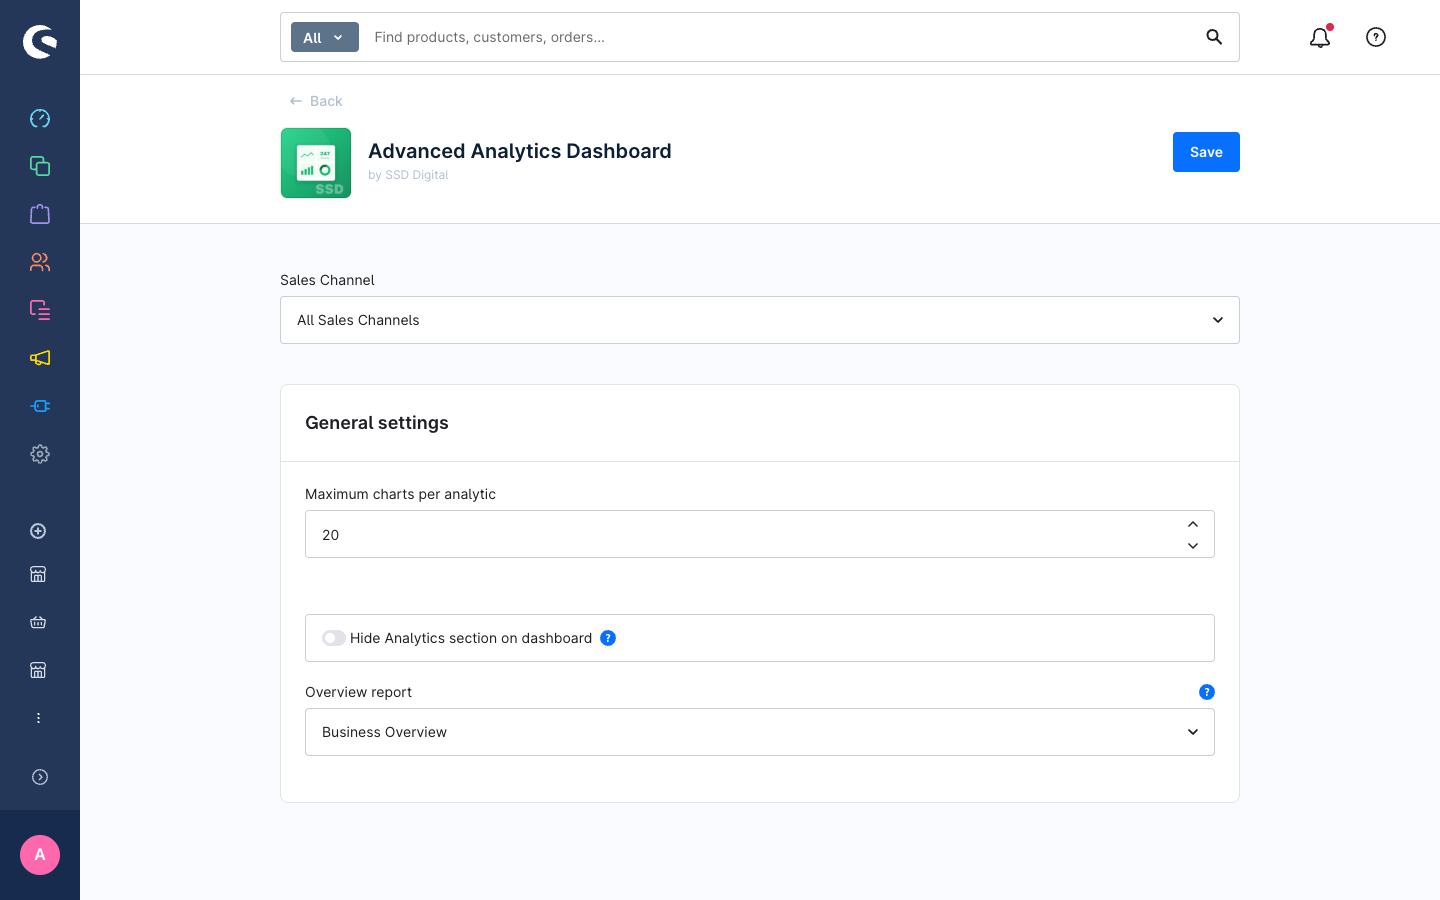Open the Catalogues section icon
This screenshot has width=1440, height=900.
click(x=40, y=166)
